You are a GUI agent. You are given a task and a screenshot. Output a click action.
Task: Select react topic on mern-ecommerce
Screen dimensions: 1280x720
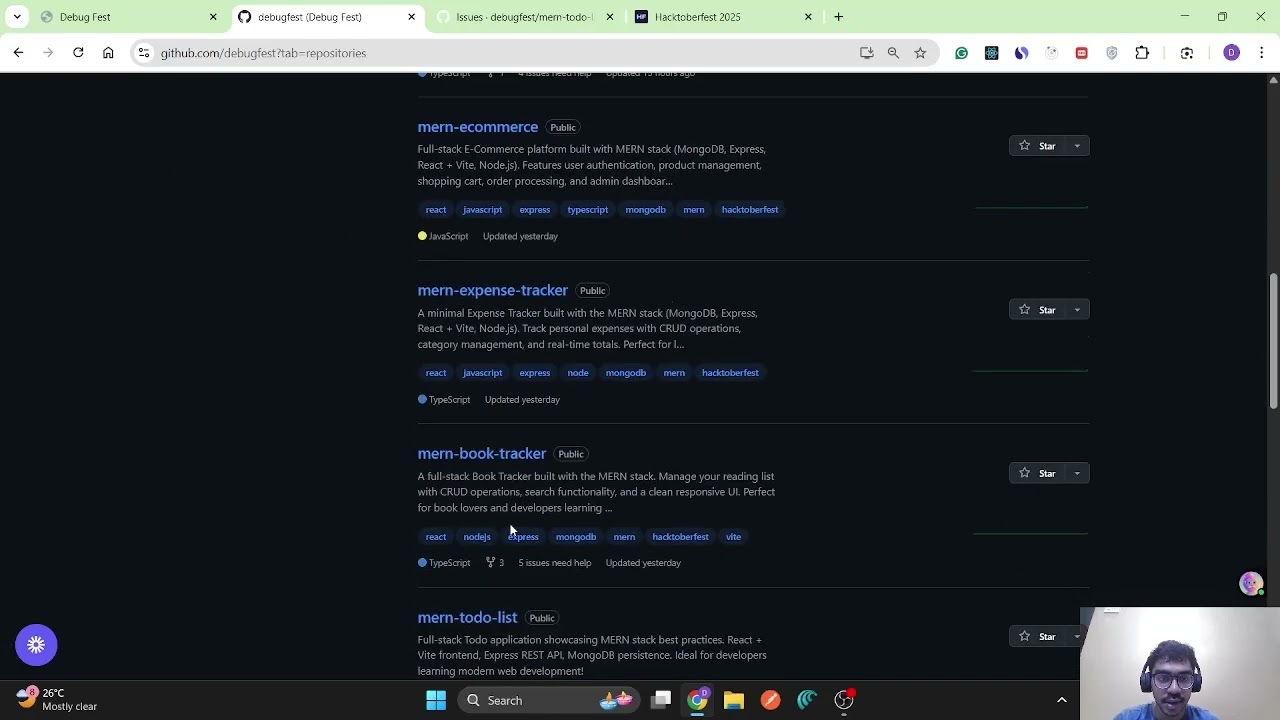(436, 210)
